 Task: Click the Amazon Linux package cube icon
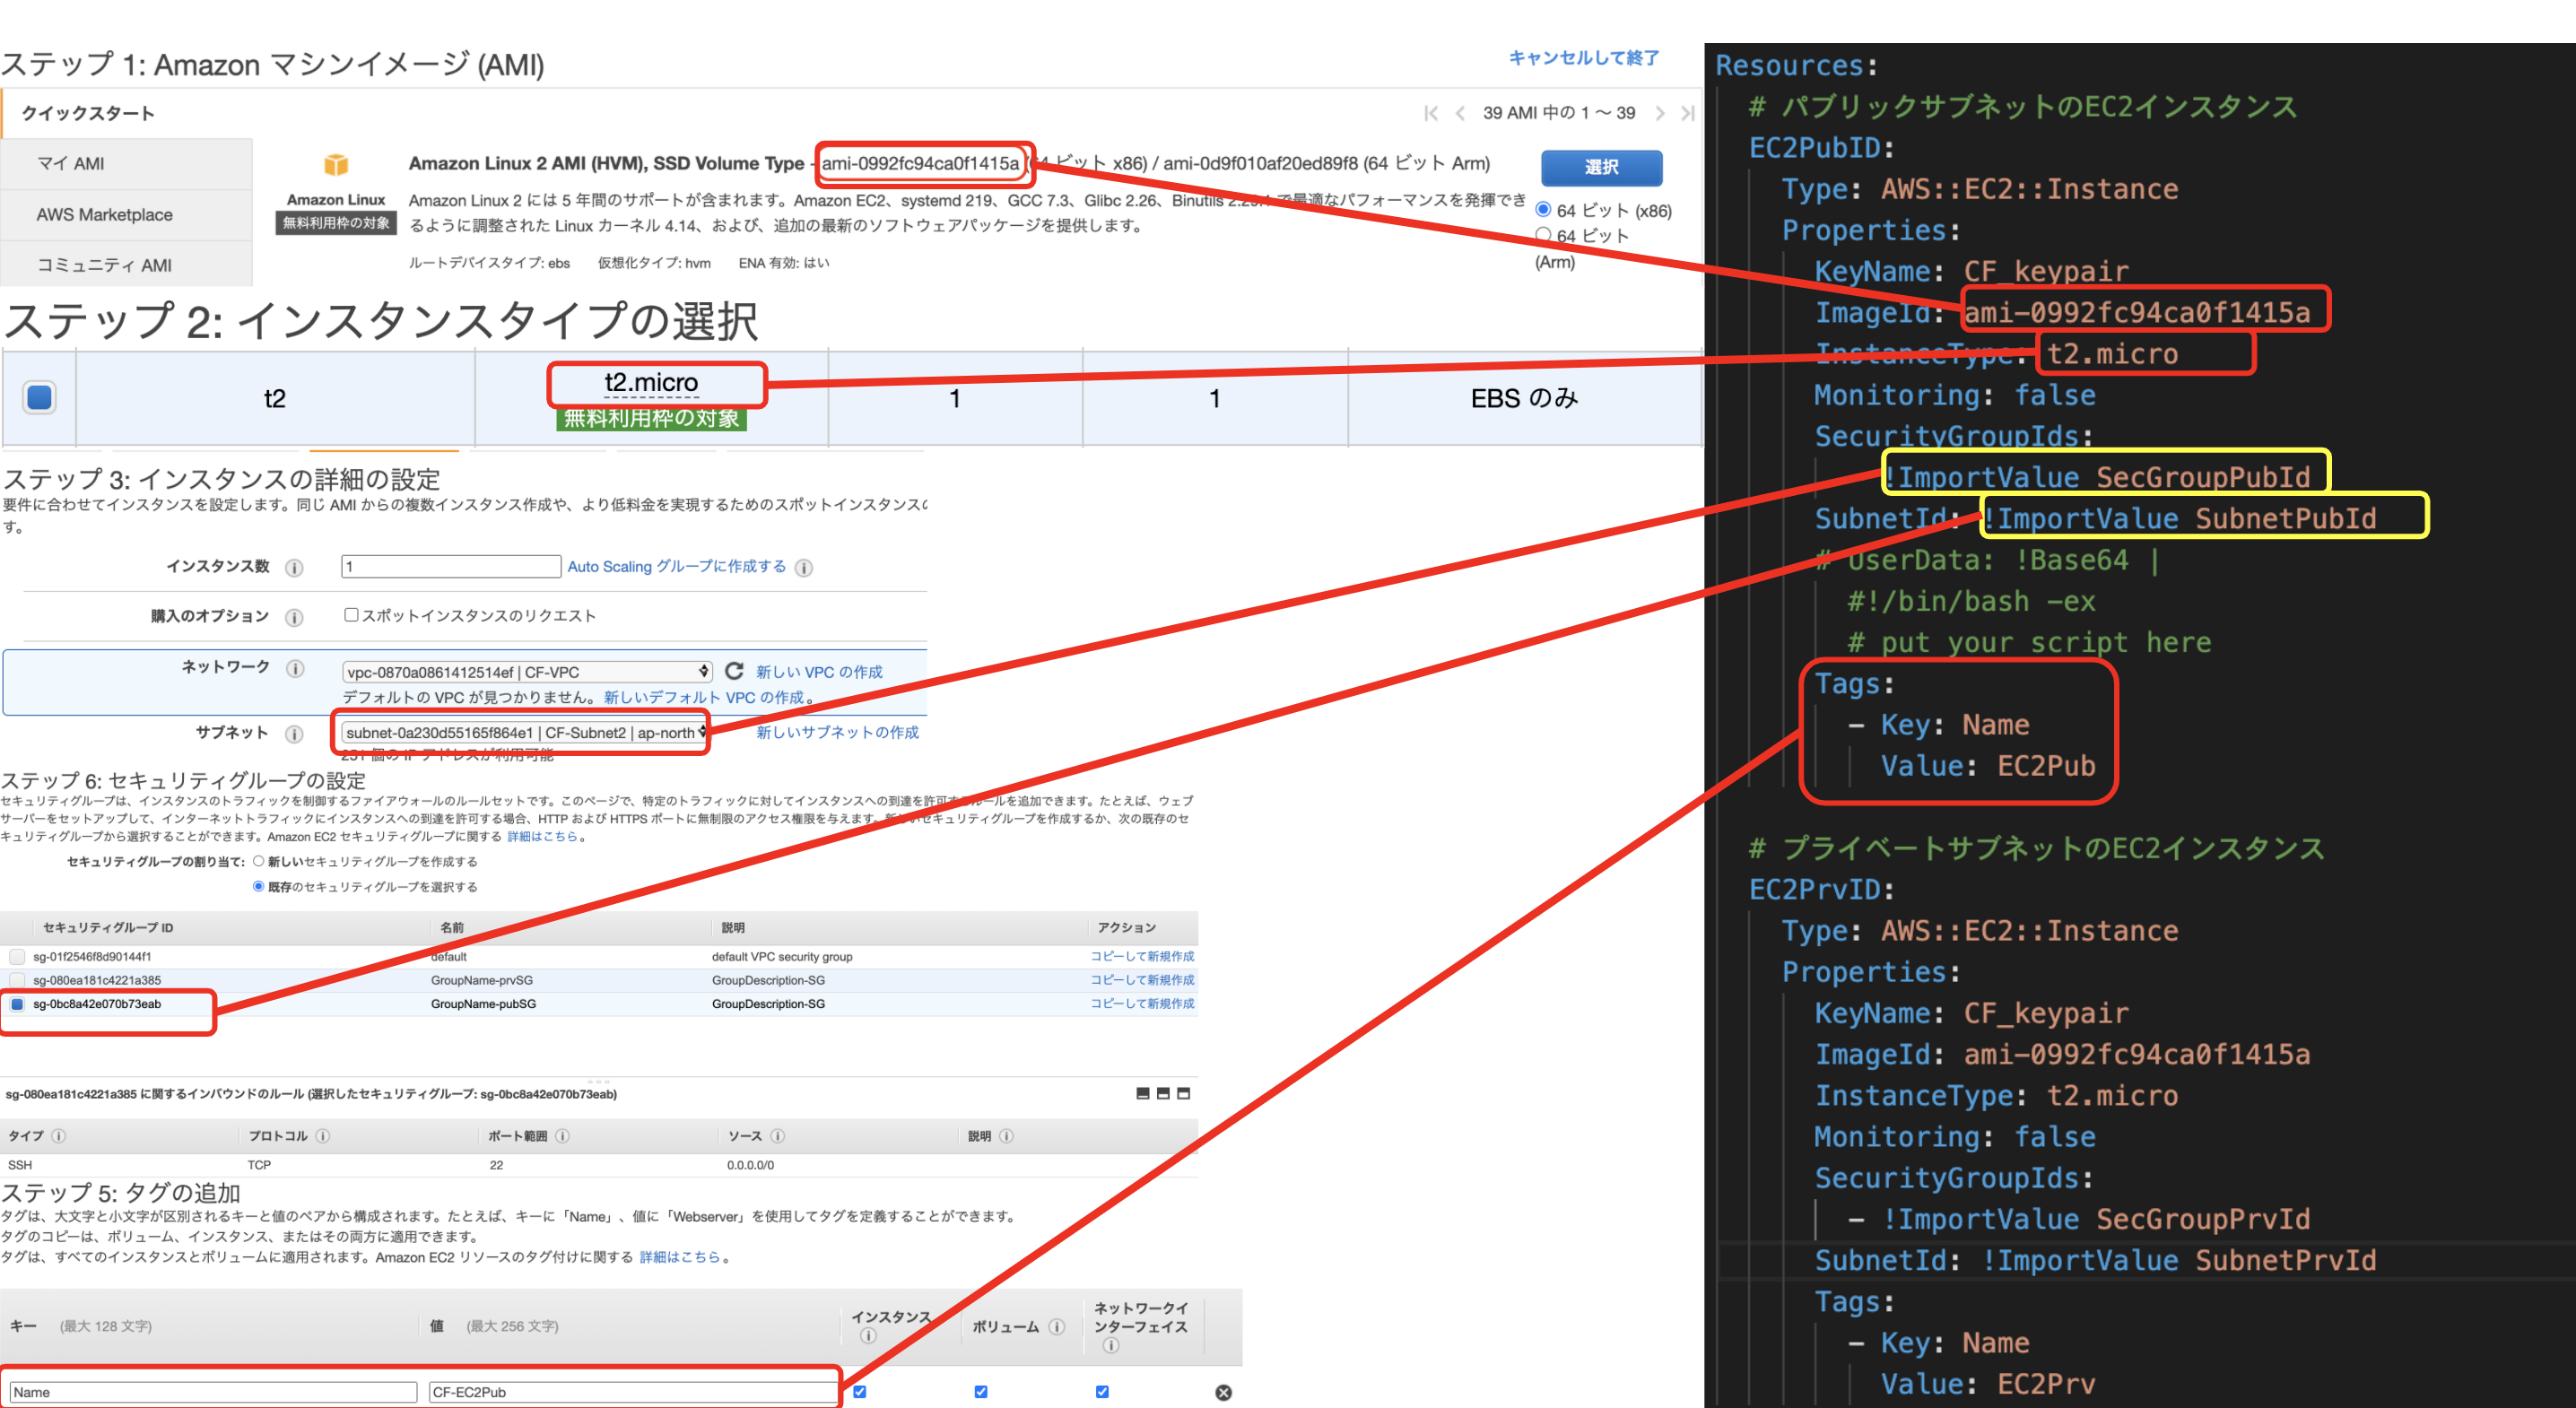[335, 163]
